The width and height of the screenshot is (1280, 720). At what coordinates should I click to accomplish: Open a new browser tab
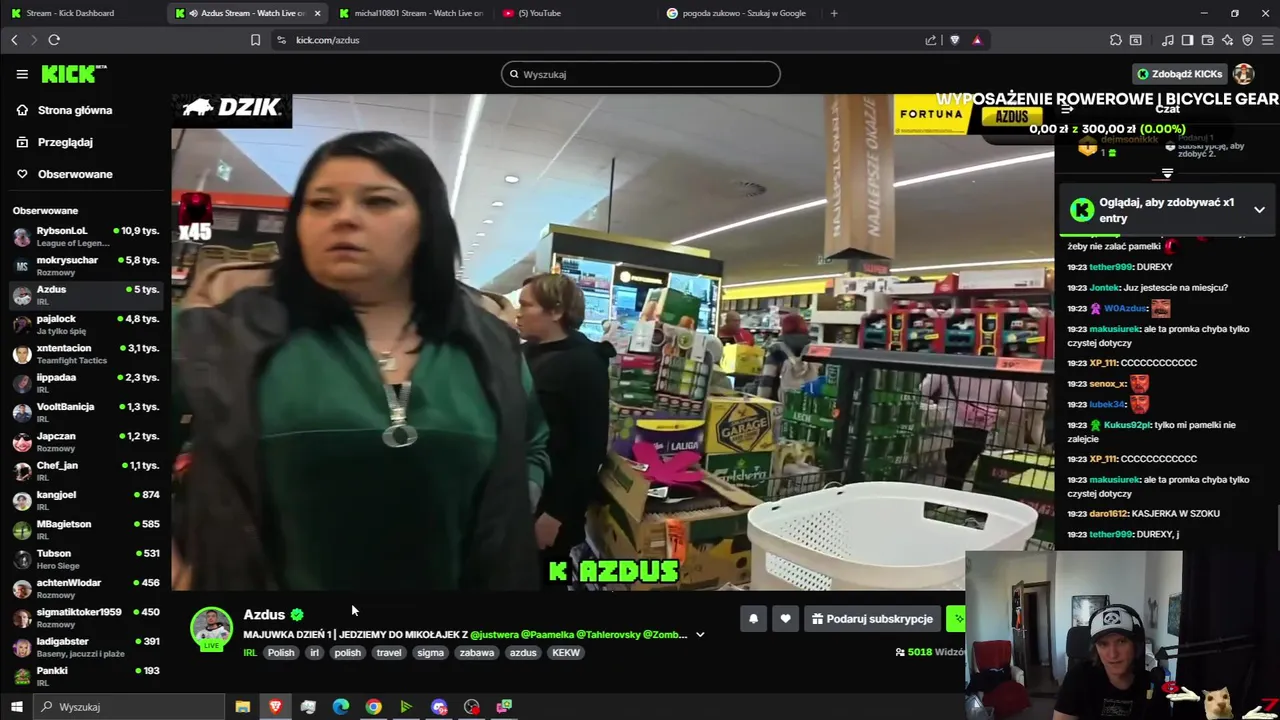(x=834, y=13)
